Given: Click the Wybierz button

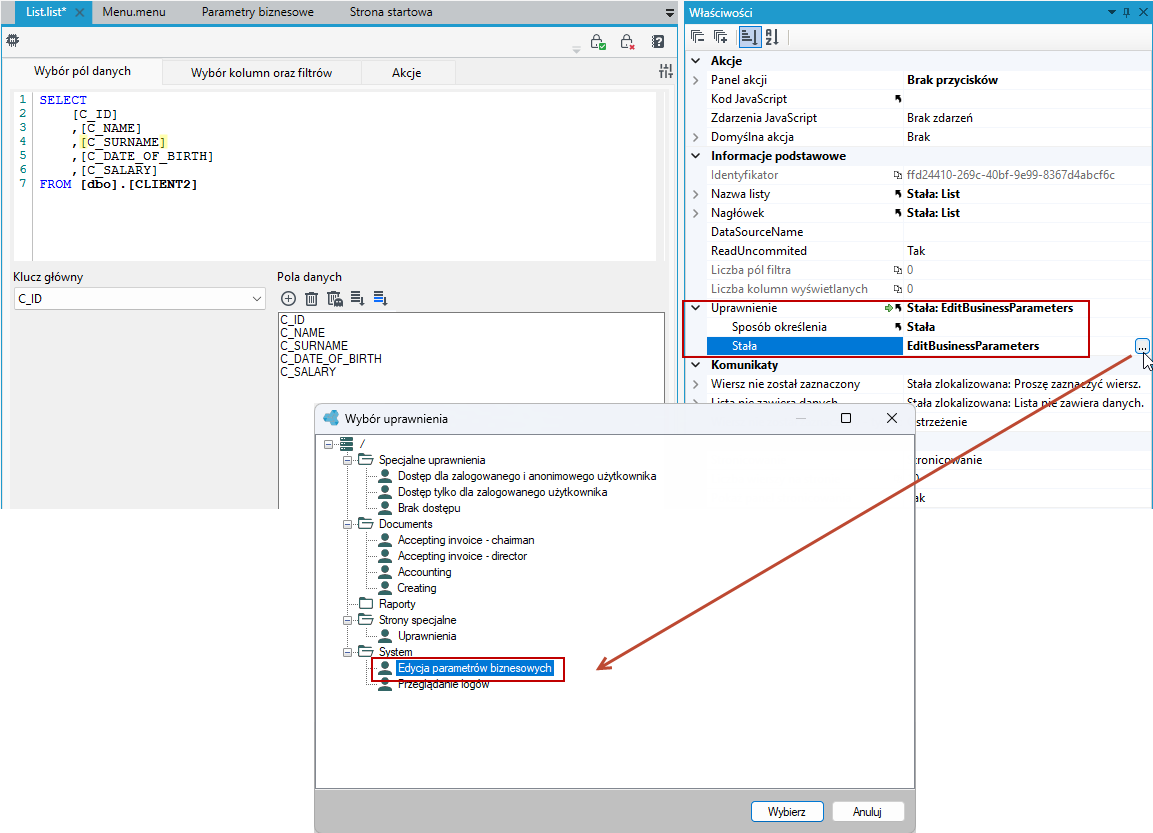Looking at the screenshot, I should (x=787, y=812).
